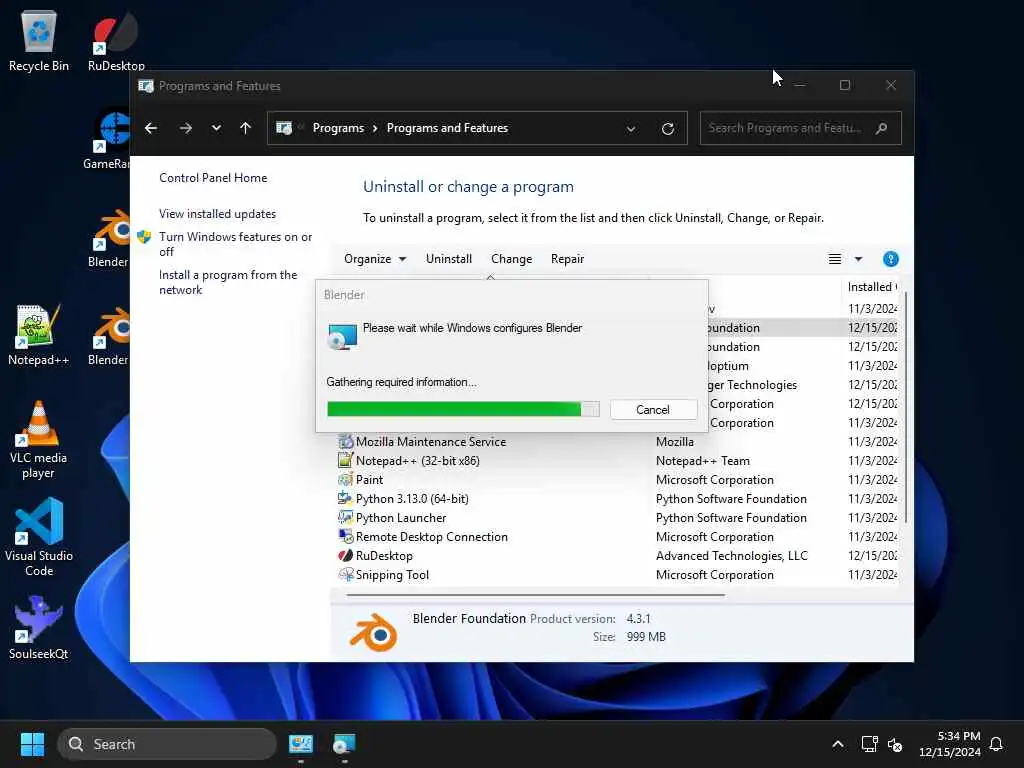
Task: Select Notepad++ (32-bit x86) entry
Action: pyautogui.click(x=418, y=460)
